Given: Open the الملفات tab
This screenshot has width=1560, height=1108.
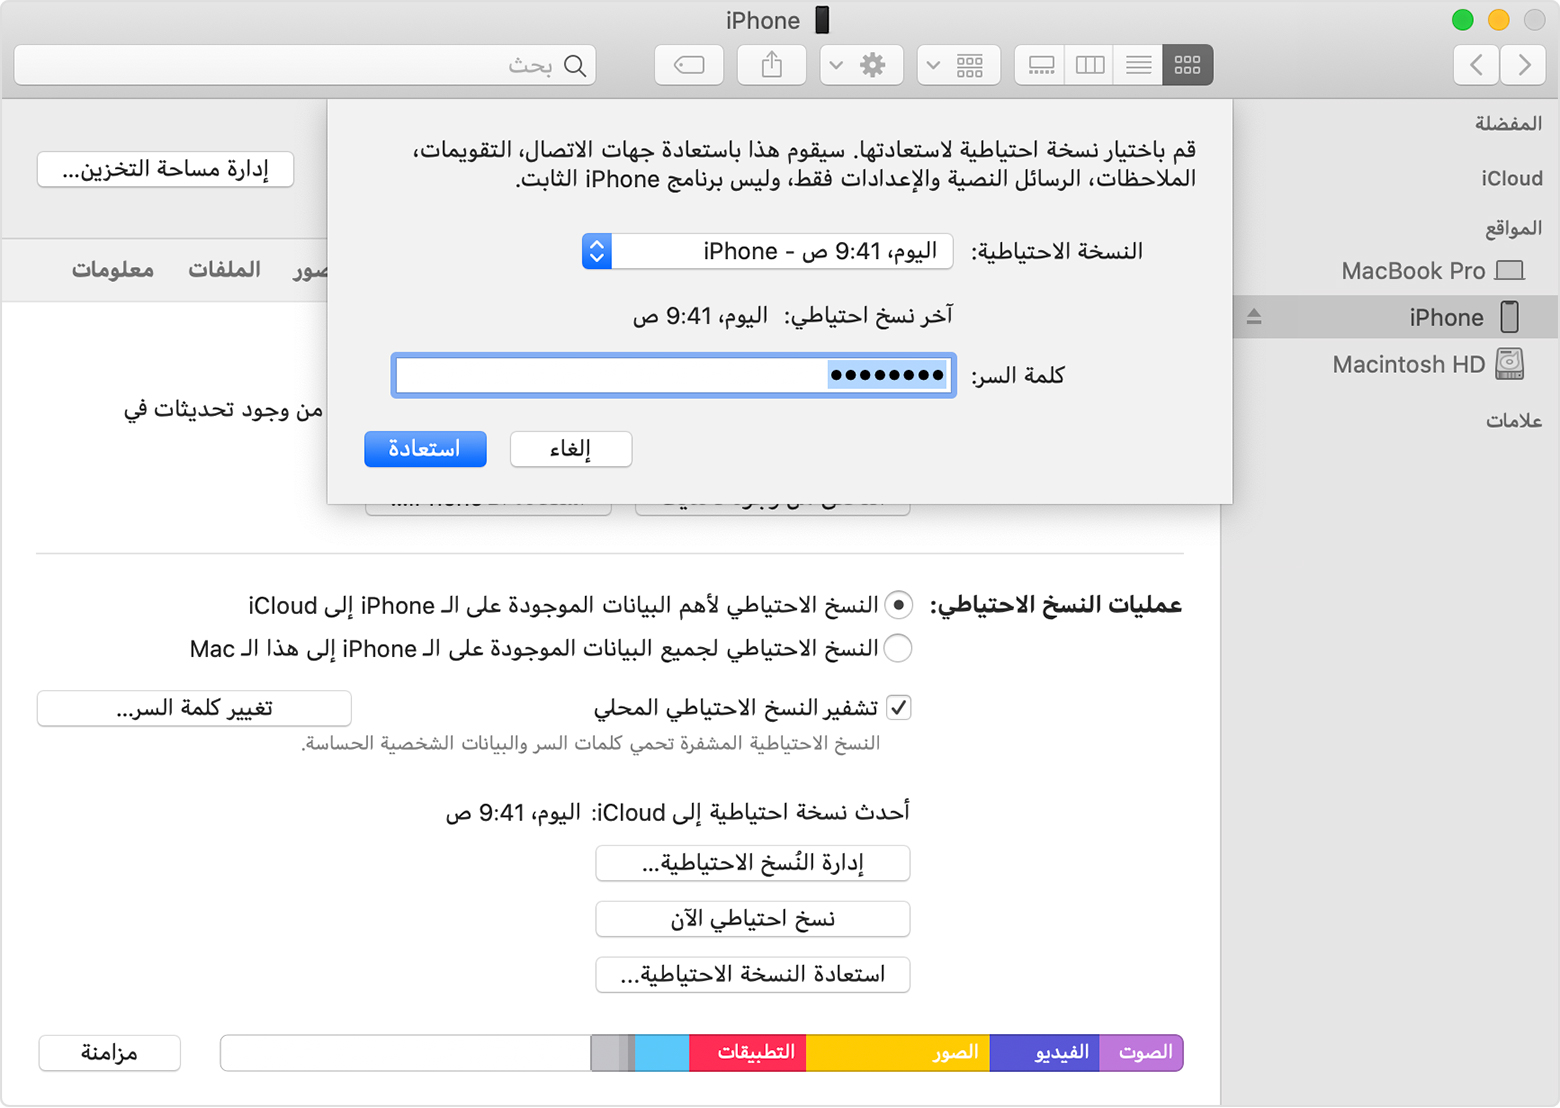Looking at the screenshot, I should coord(225,269).
